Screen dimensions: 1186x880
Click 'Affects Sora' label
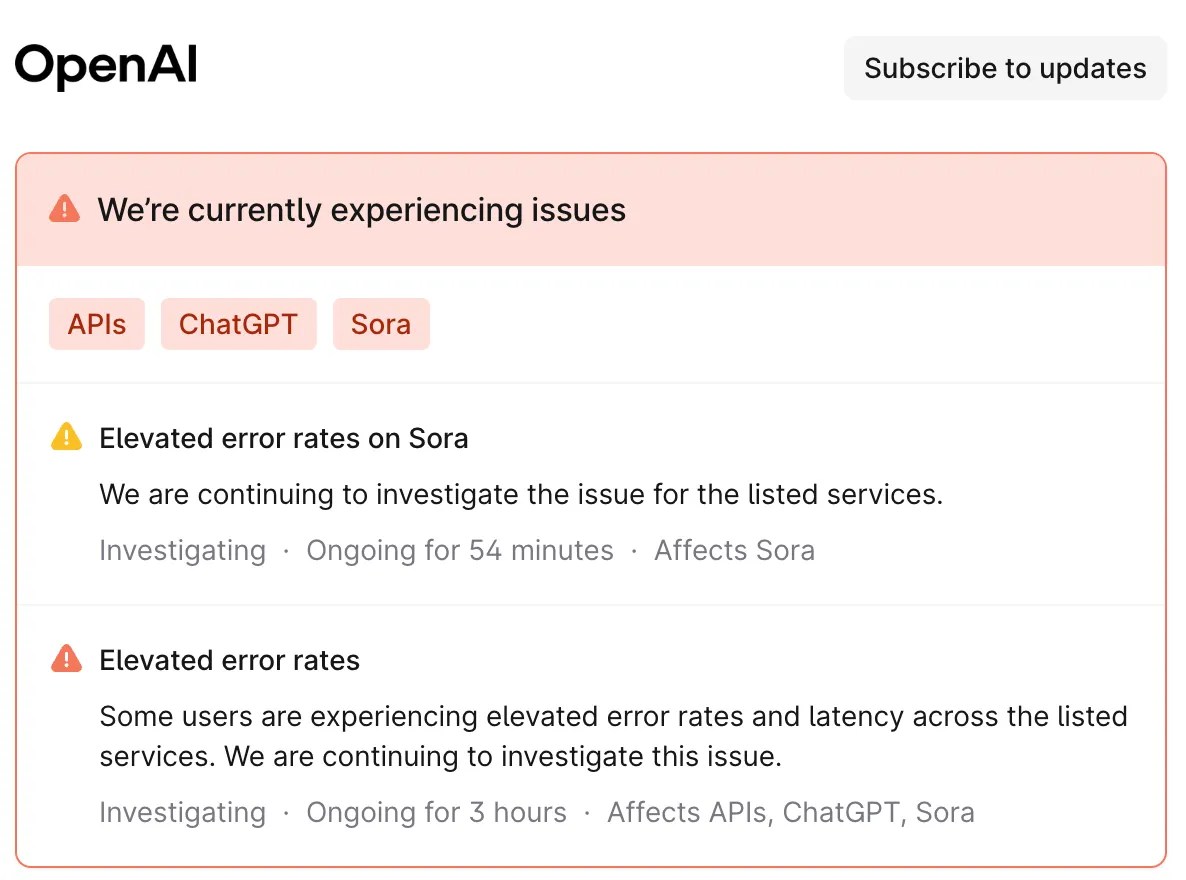point(734,550)
